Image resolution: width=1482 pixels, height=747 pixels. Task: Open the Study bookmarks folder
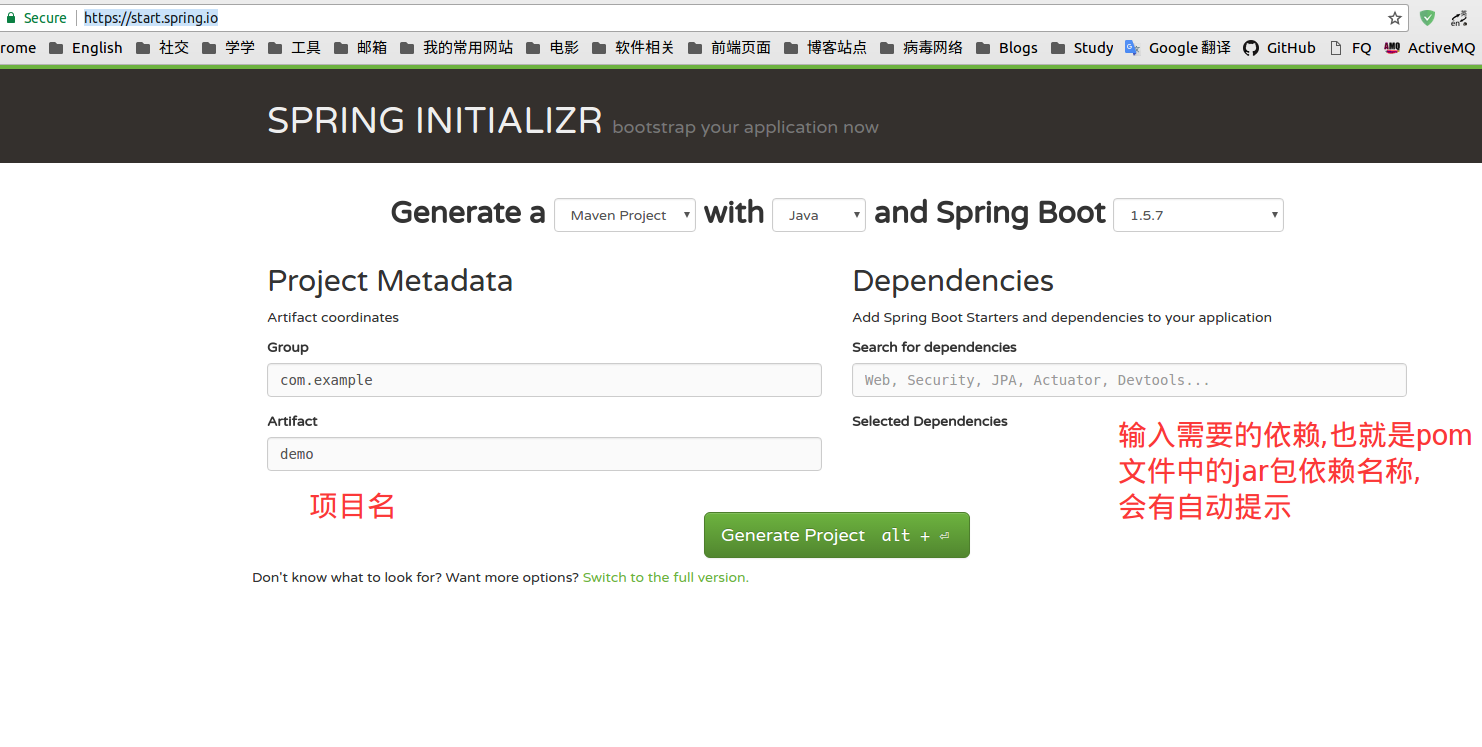coord(1082,48)
